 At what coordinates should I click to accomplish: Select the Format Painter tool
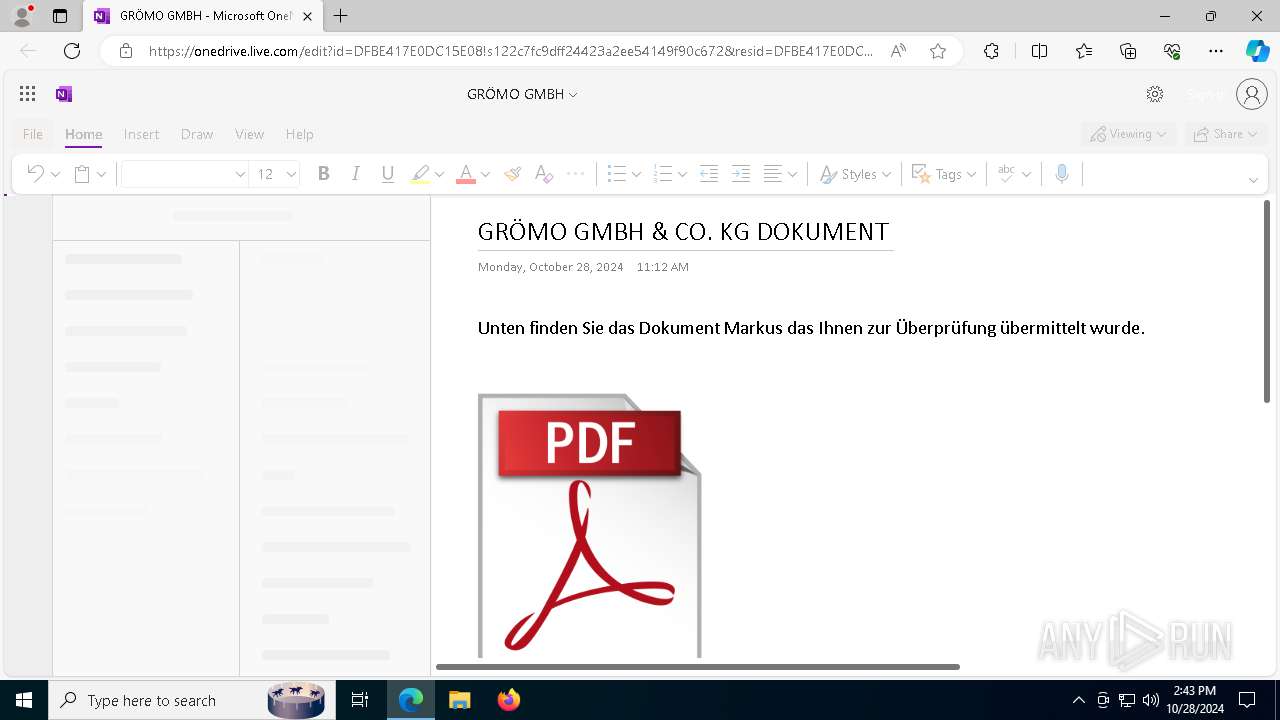coord(512,174)
